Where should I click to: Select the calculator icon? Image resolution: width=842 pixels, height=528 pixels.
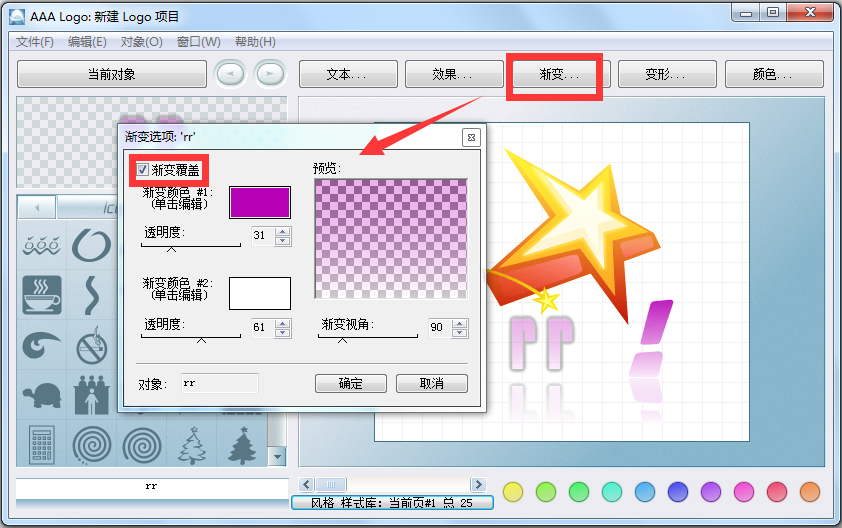[x=42, y=443]
